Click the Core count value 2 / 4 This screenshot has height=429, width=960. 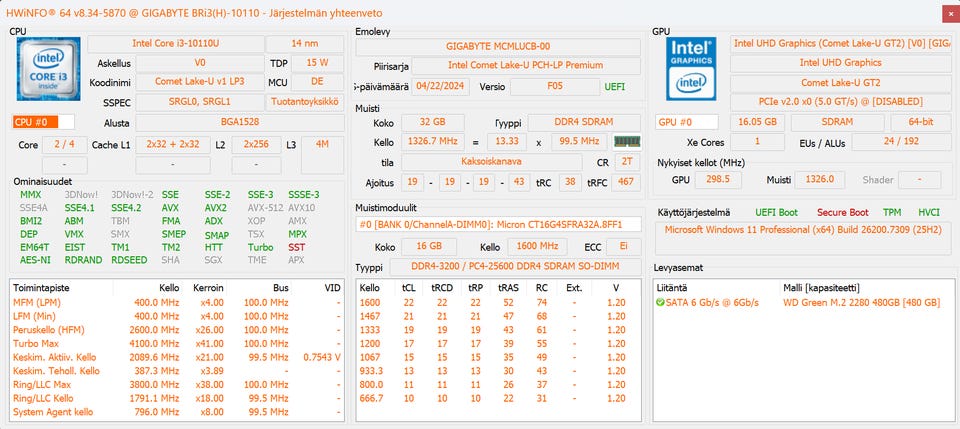point(64,145)
